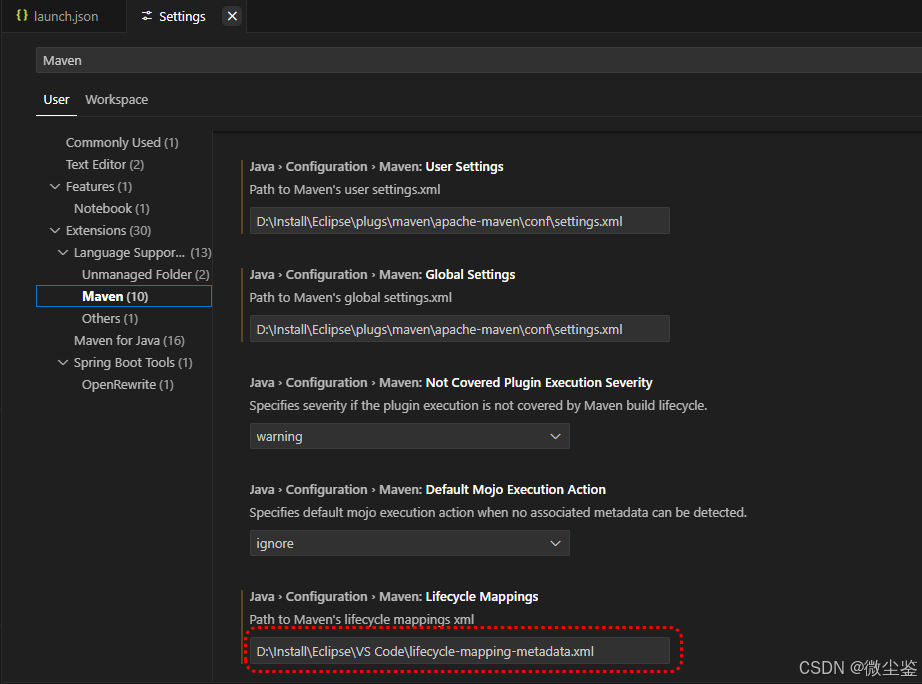Open Text Editor (2) in settings tree
The height and width of the screenshot is (684, 922).
[105, 165]
